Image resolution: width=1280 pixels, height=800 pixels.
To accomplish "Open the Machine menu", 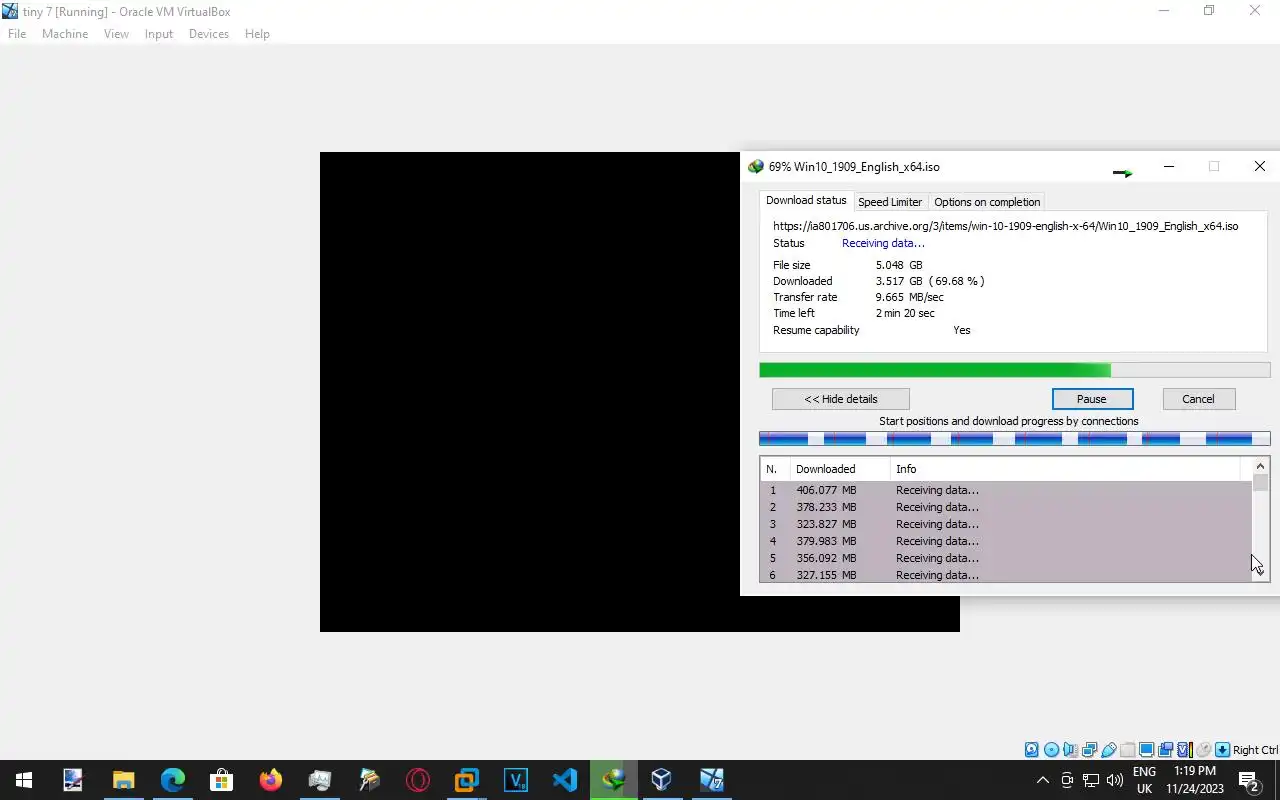I will click(x=65, y=34).
